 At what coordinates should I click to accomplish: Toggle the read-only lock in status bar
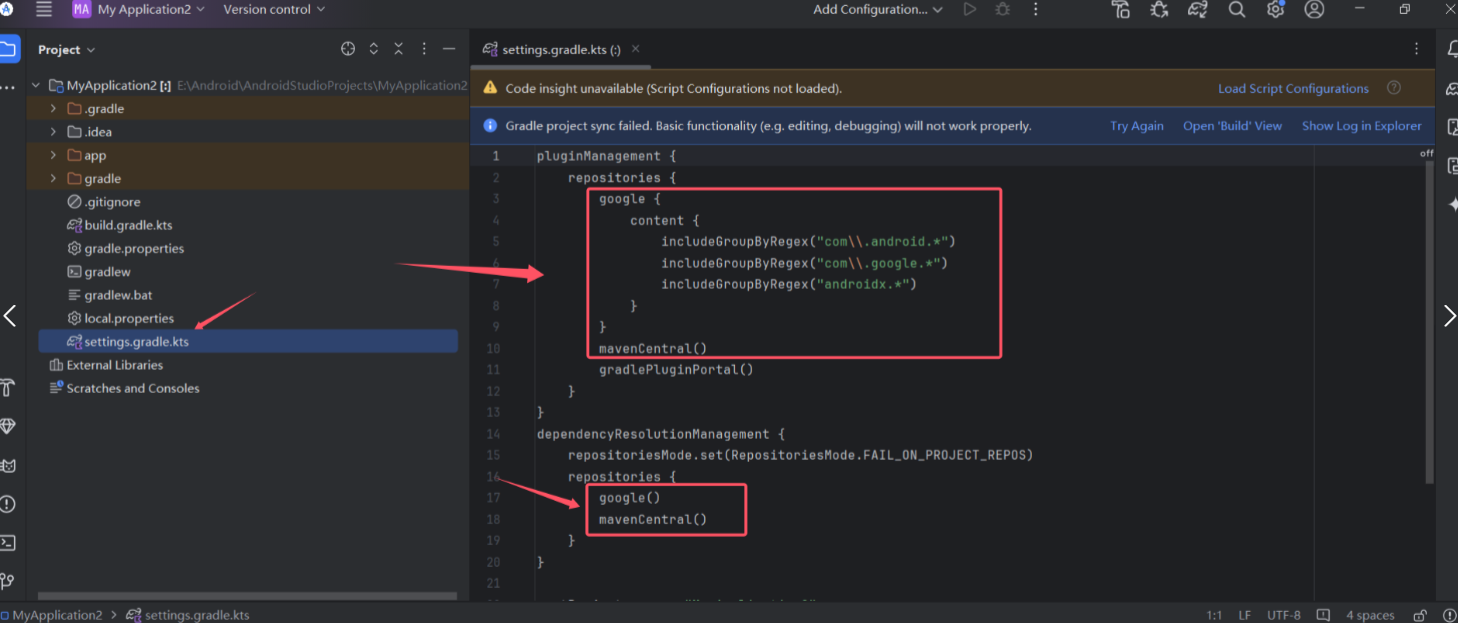1419,614
